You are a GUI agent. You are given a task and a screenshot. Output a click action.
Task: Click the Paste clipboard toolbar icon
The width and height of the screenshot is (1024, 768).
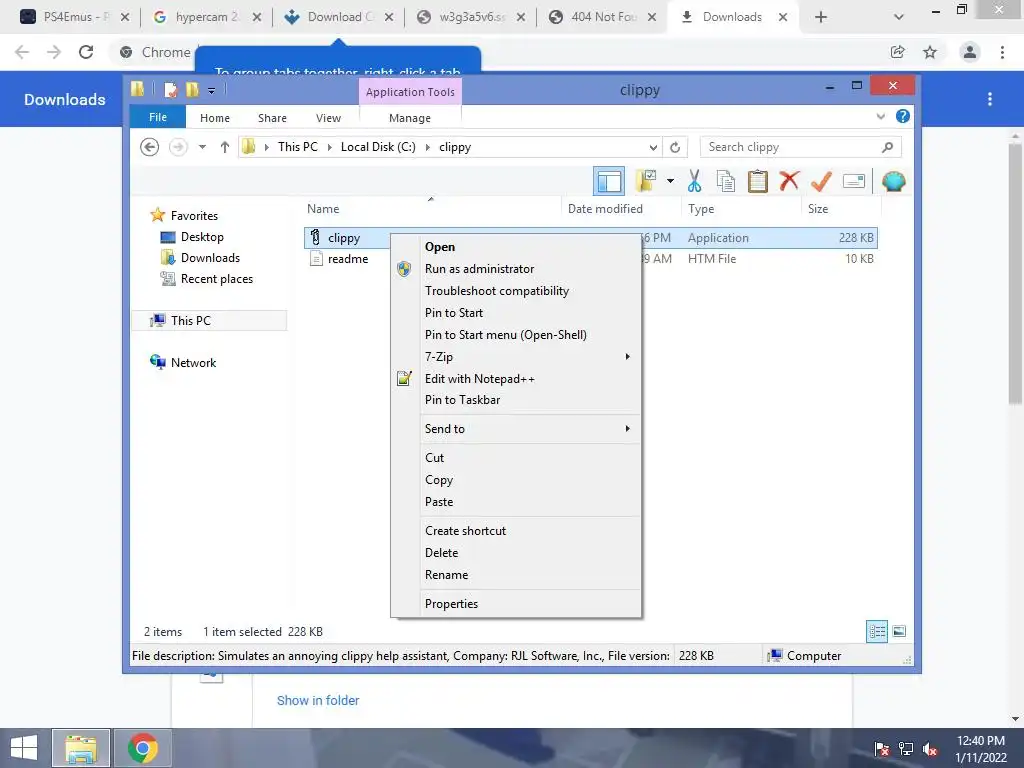point(758,181)
